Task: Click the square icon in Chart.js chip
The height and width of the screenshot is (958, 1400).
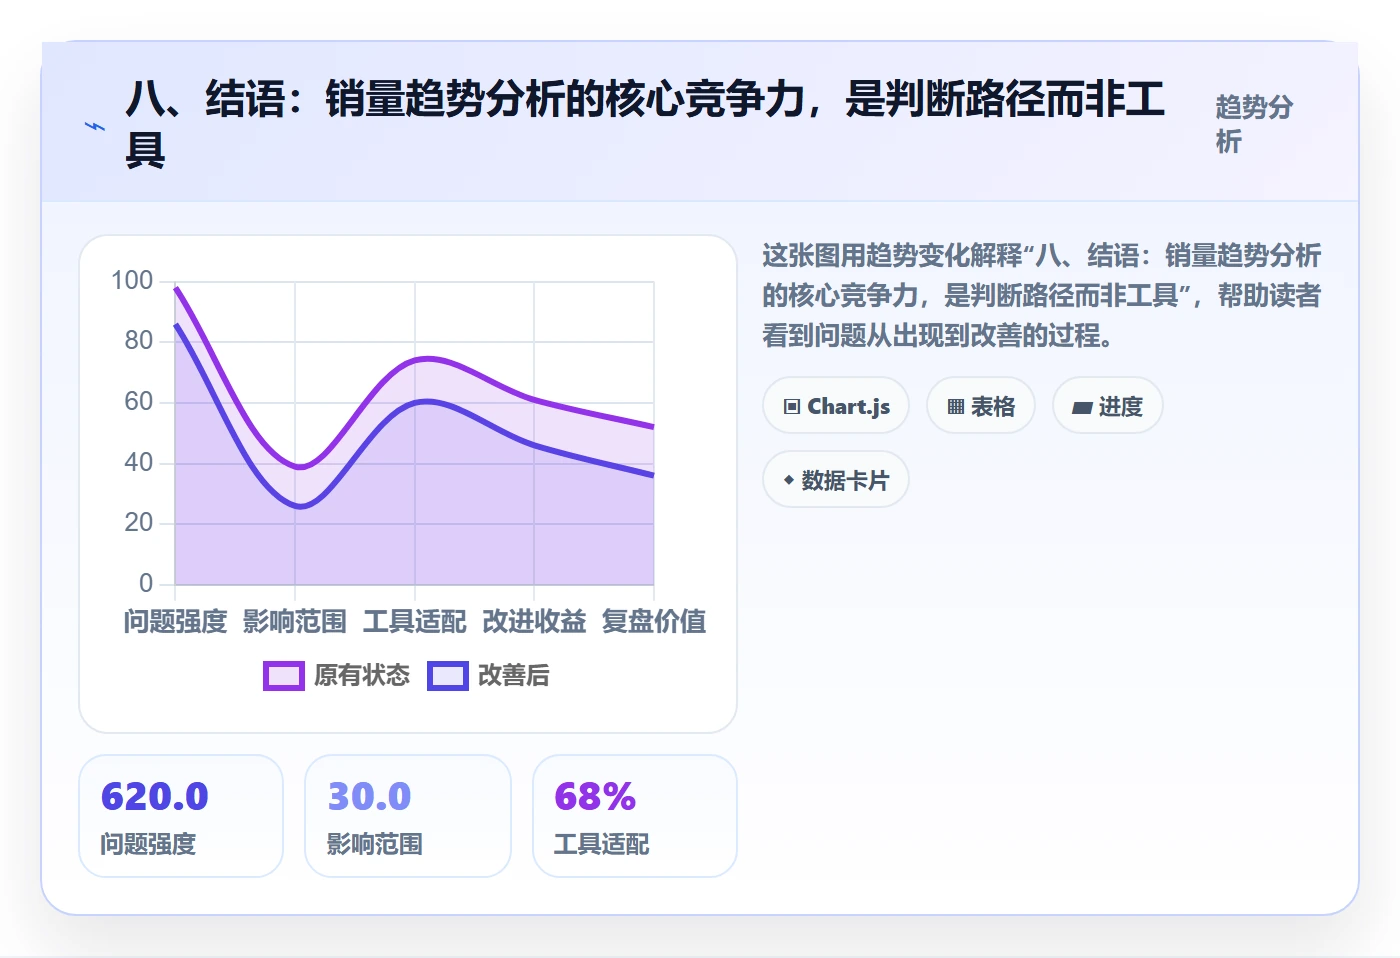Action: 792,407
